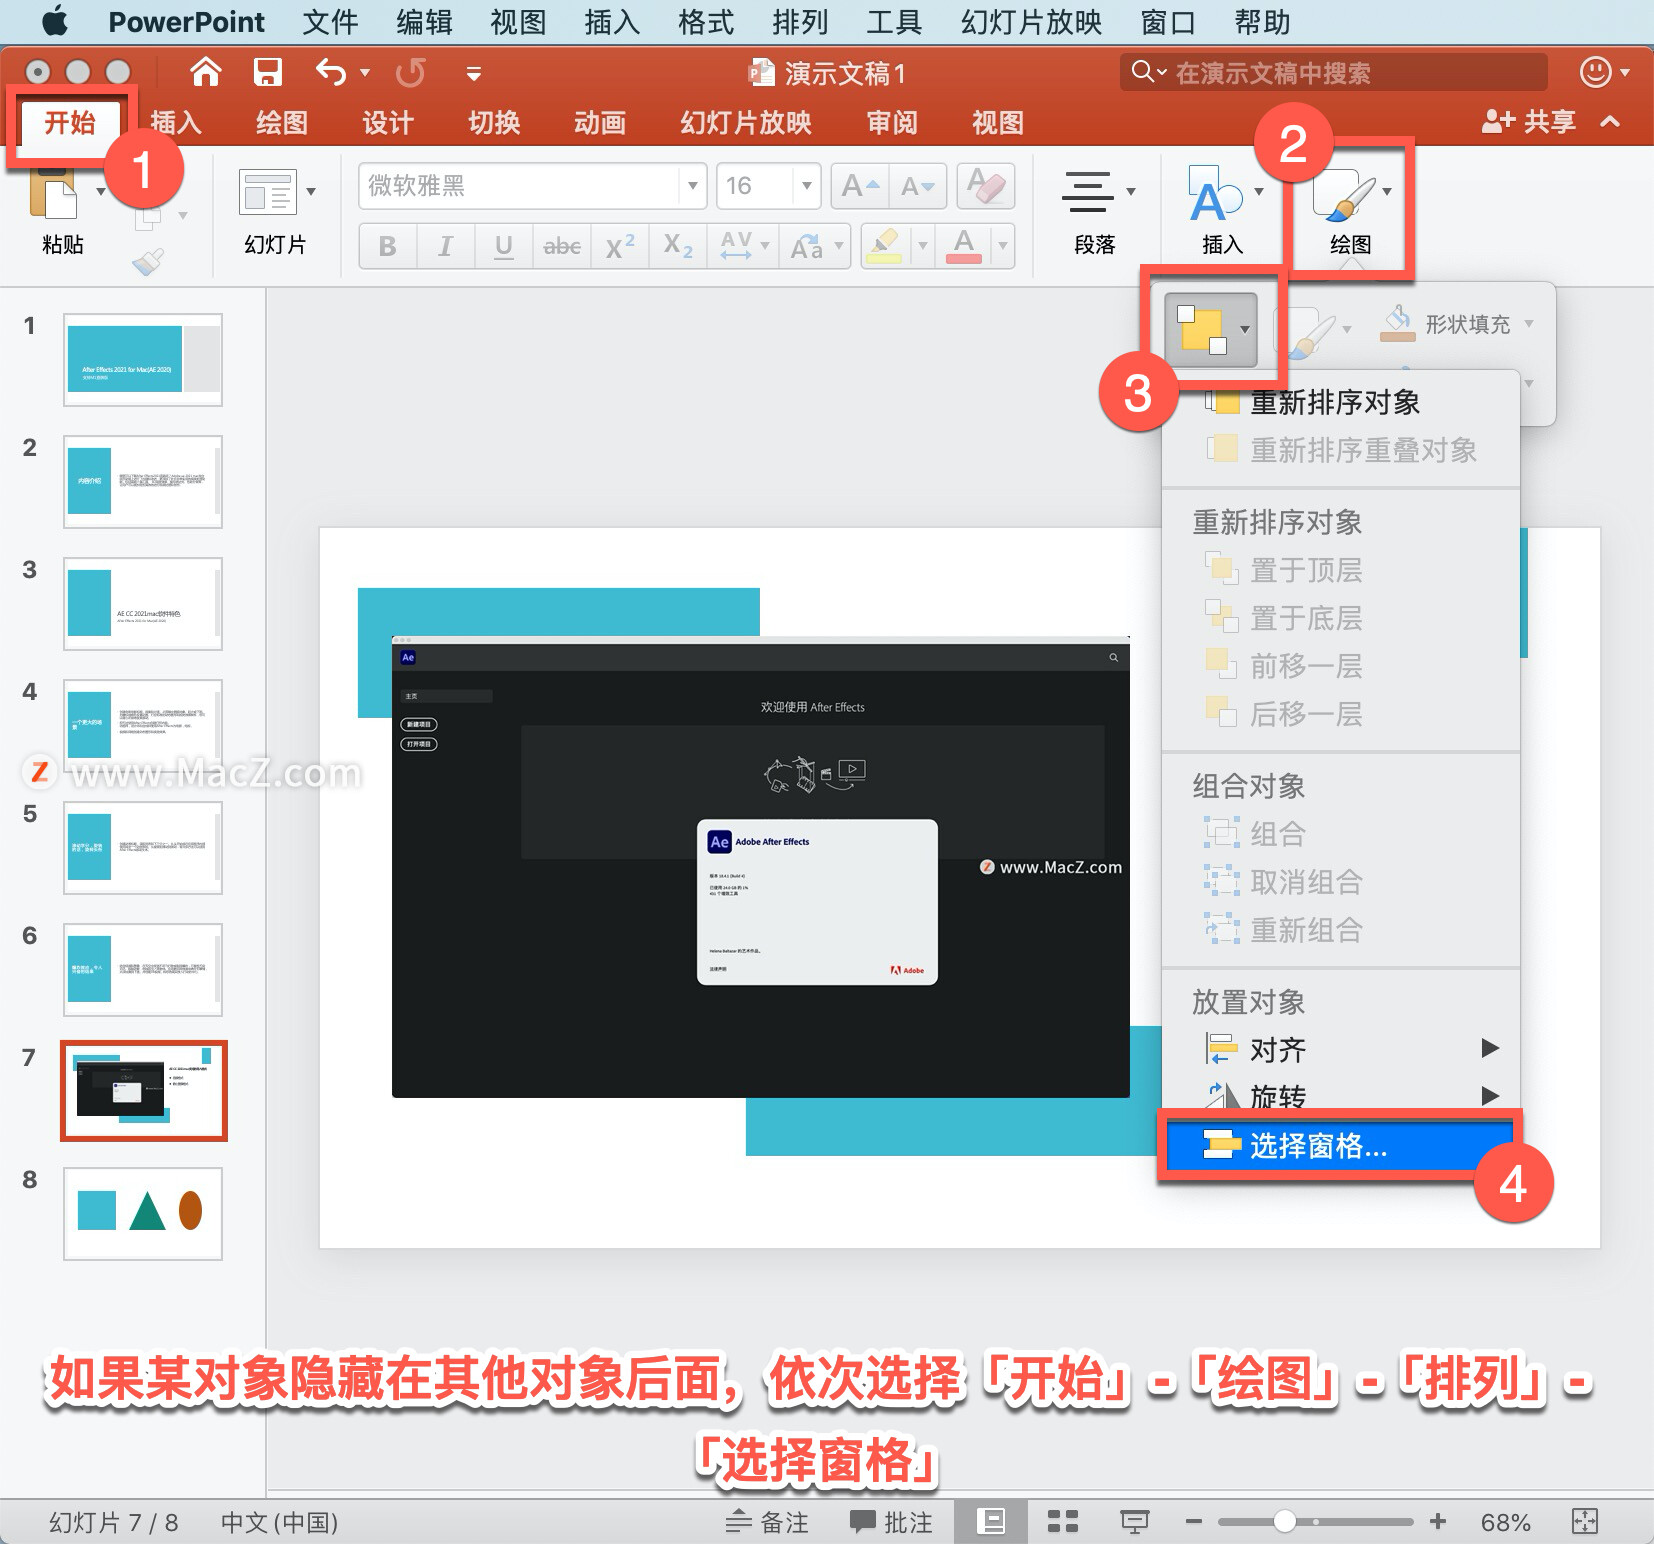The height and width of the screenshot is (1544, 1654).
Task: Switch to Normal view in status bar
Action: click(x=990, y=1522)
